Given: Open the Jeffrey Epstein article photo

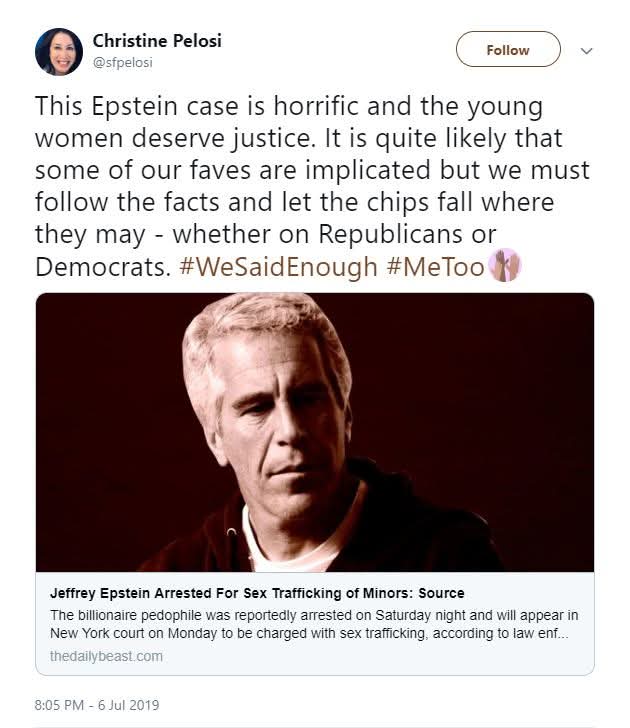Looking at the screenshot, I should 315,432.
